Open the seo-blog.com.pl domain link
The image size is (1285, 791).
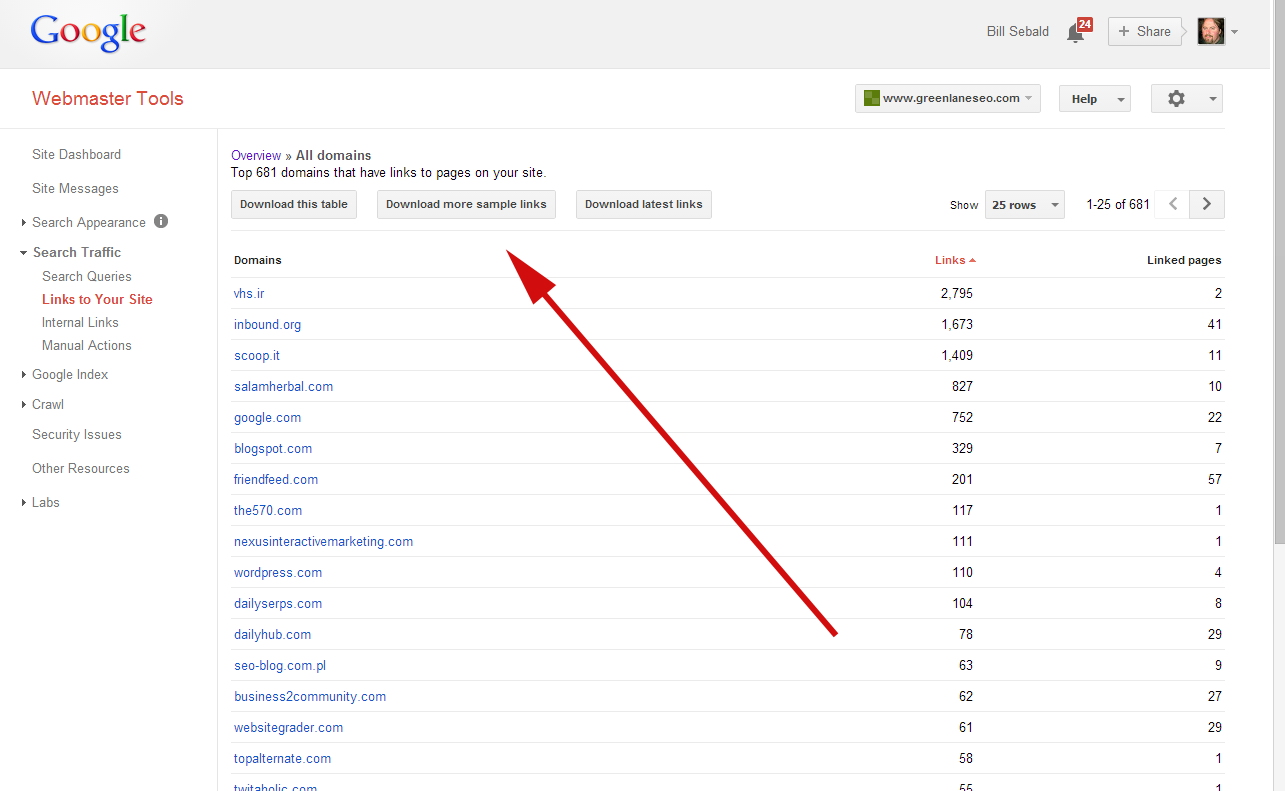coord(280,665)
